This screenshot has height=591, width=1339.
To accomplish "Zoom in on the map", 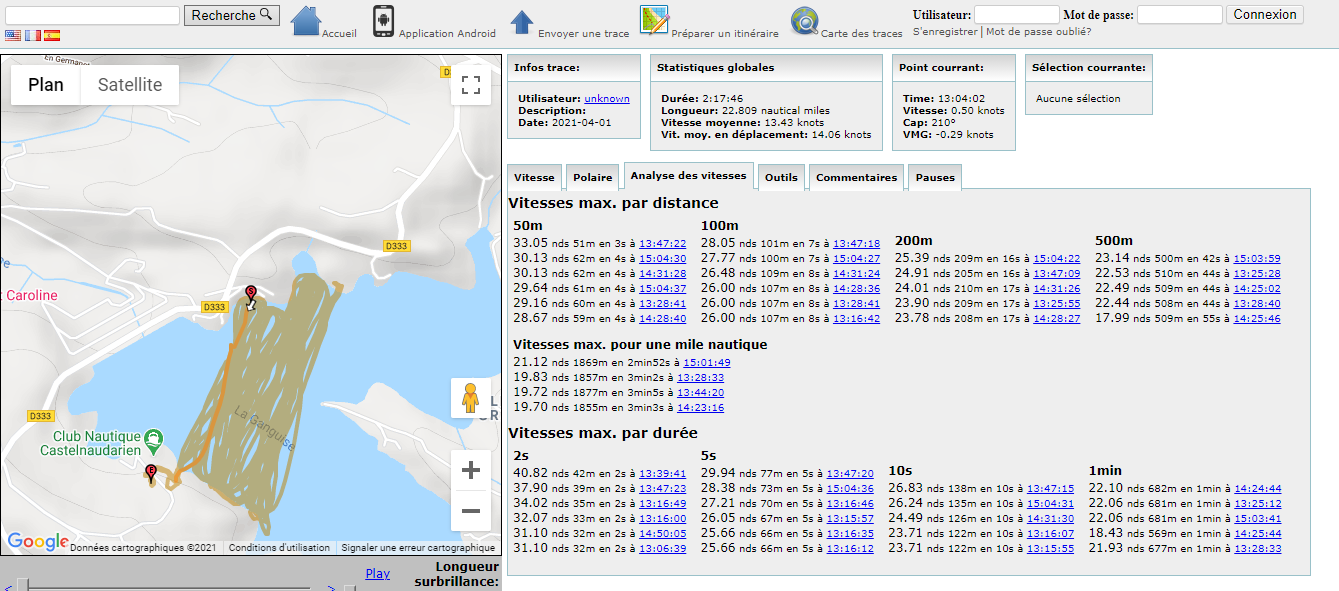I will pos(471,470).
